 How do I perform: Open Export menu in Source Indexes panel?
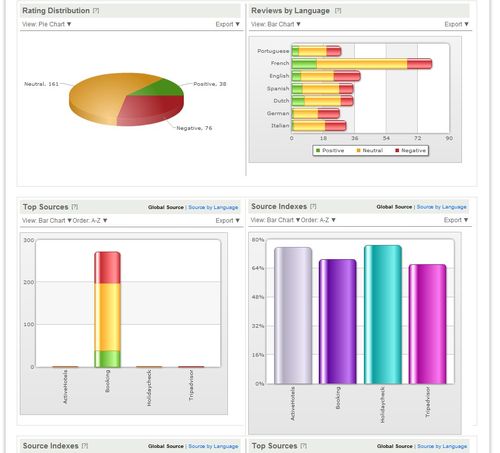coord(456,220)
